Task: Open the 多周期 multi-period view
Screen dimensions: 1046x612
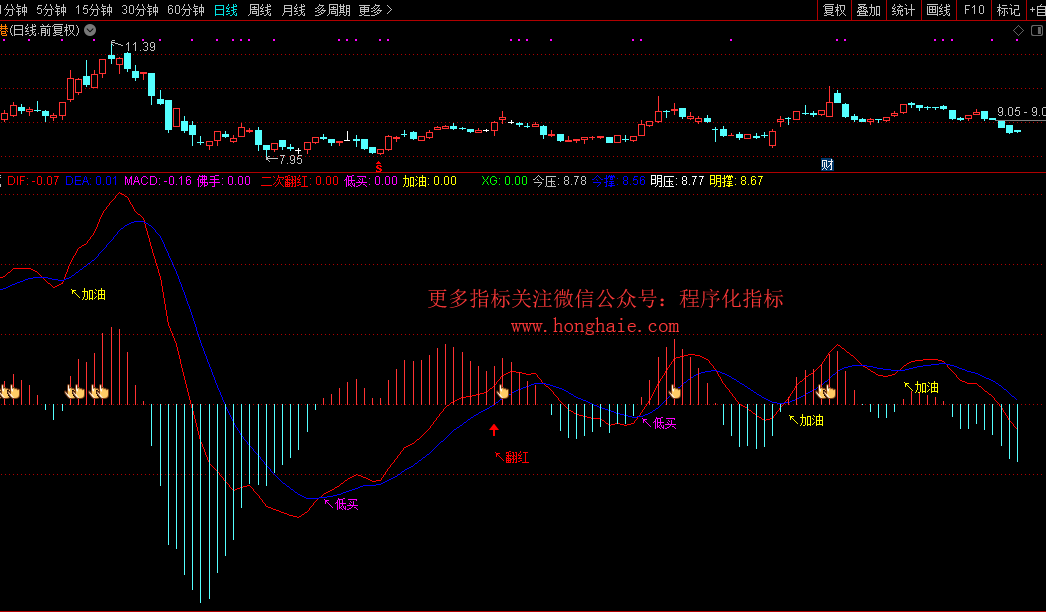Action: pyautogui.click(x=332, y=10)
